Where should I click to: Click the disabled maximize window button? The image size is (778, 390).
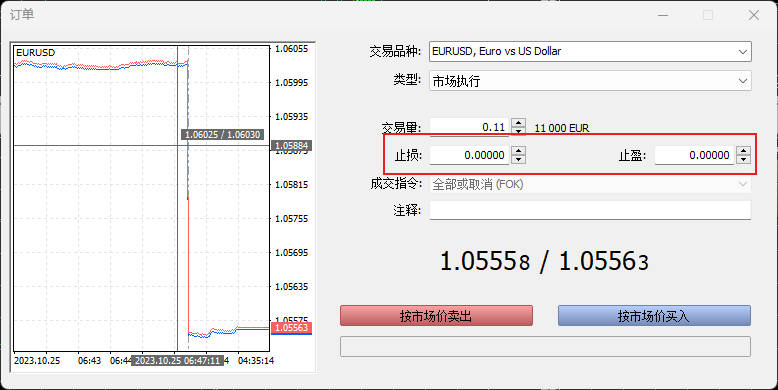click(708, 15)
